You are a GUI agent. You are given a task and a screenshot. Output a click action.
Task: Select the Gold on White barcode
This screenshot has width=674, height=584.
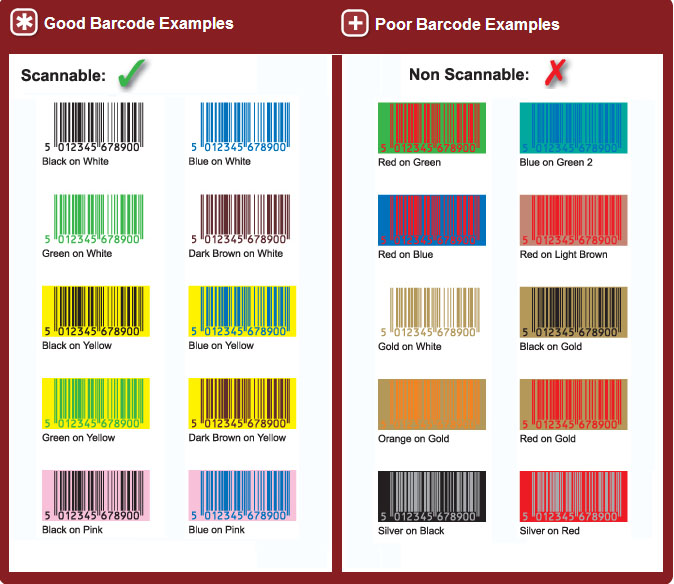(430, 312)
